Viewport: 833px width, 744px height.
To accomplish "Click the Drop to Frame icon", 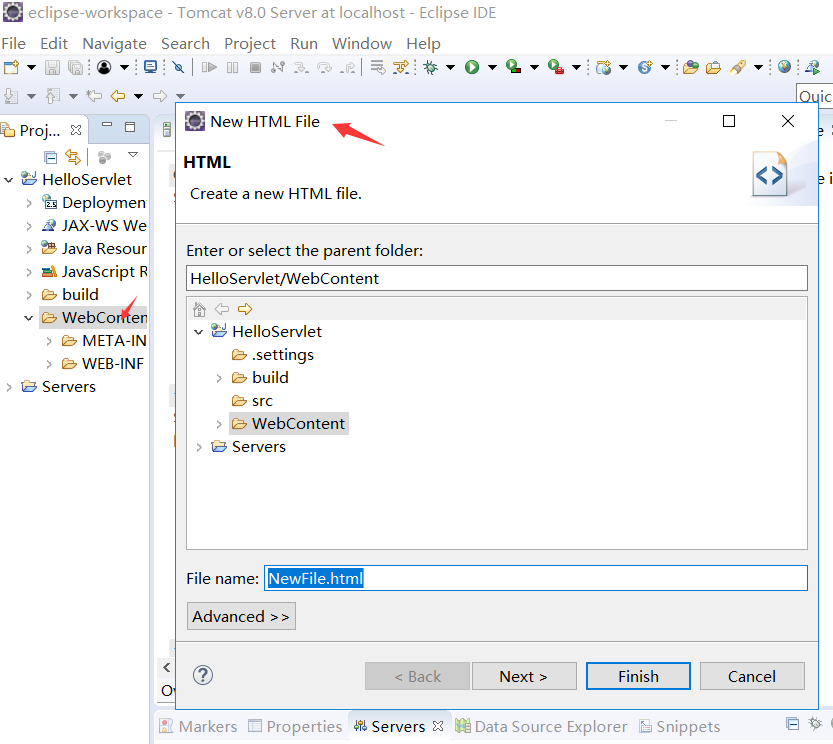I will click(x=378, y=67).
